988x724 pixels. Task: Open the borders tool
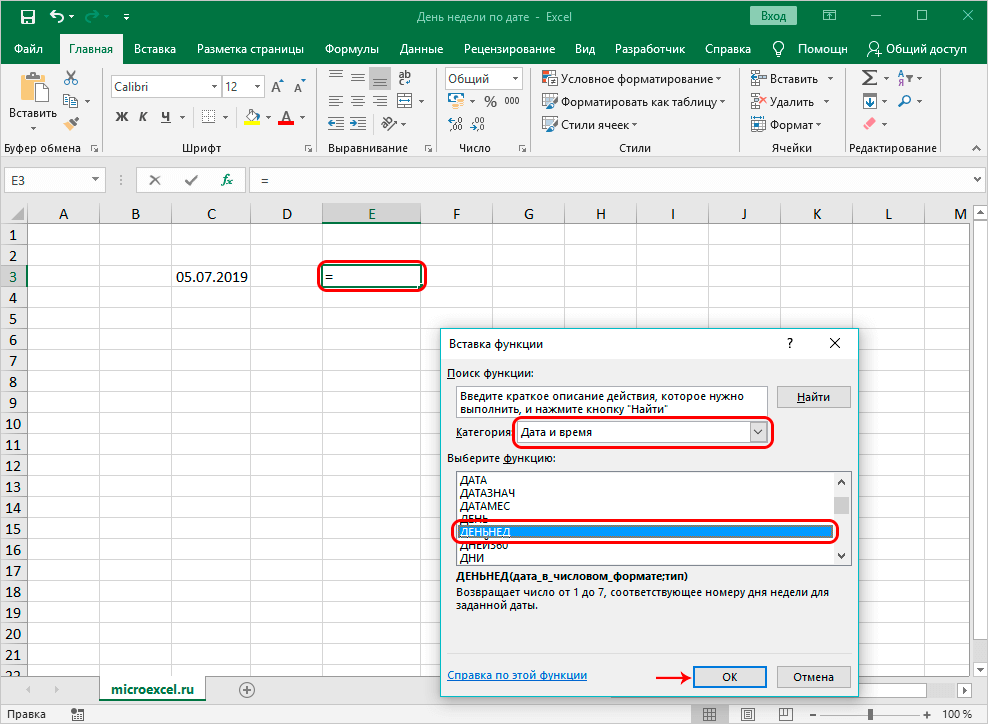(x=209, y=117)
